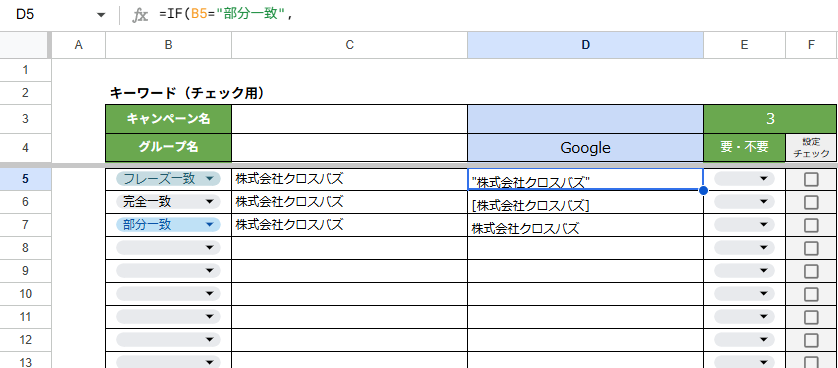Click the Google header cell
This screenshot has width=838, height=368.
click(586, 147)
